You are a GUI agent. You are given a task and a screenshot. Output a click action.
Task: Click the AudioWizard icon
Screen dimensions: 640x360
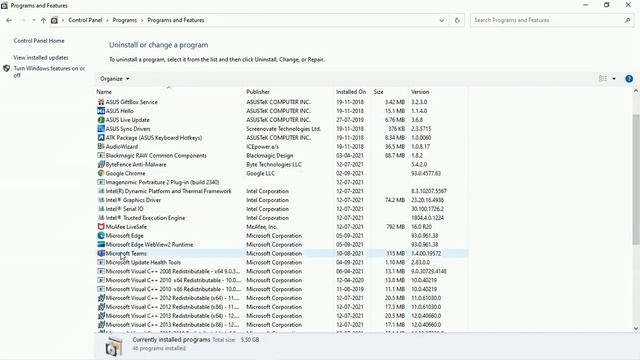pos(101,147)
